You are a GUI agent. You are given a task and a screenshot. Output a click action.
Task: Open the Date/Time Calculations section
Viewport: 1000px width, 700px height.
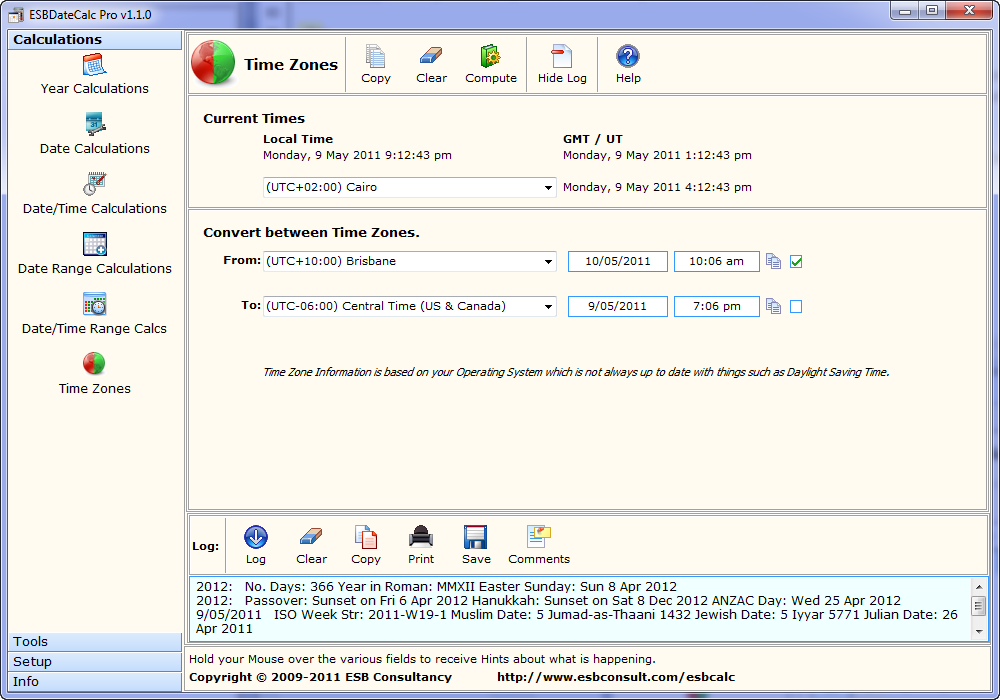pos(94,194)
